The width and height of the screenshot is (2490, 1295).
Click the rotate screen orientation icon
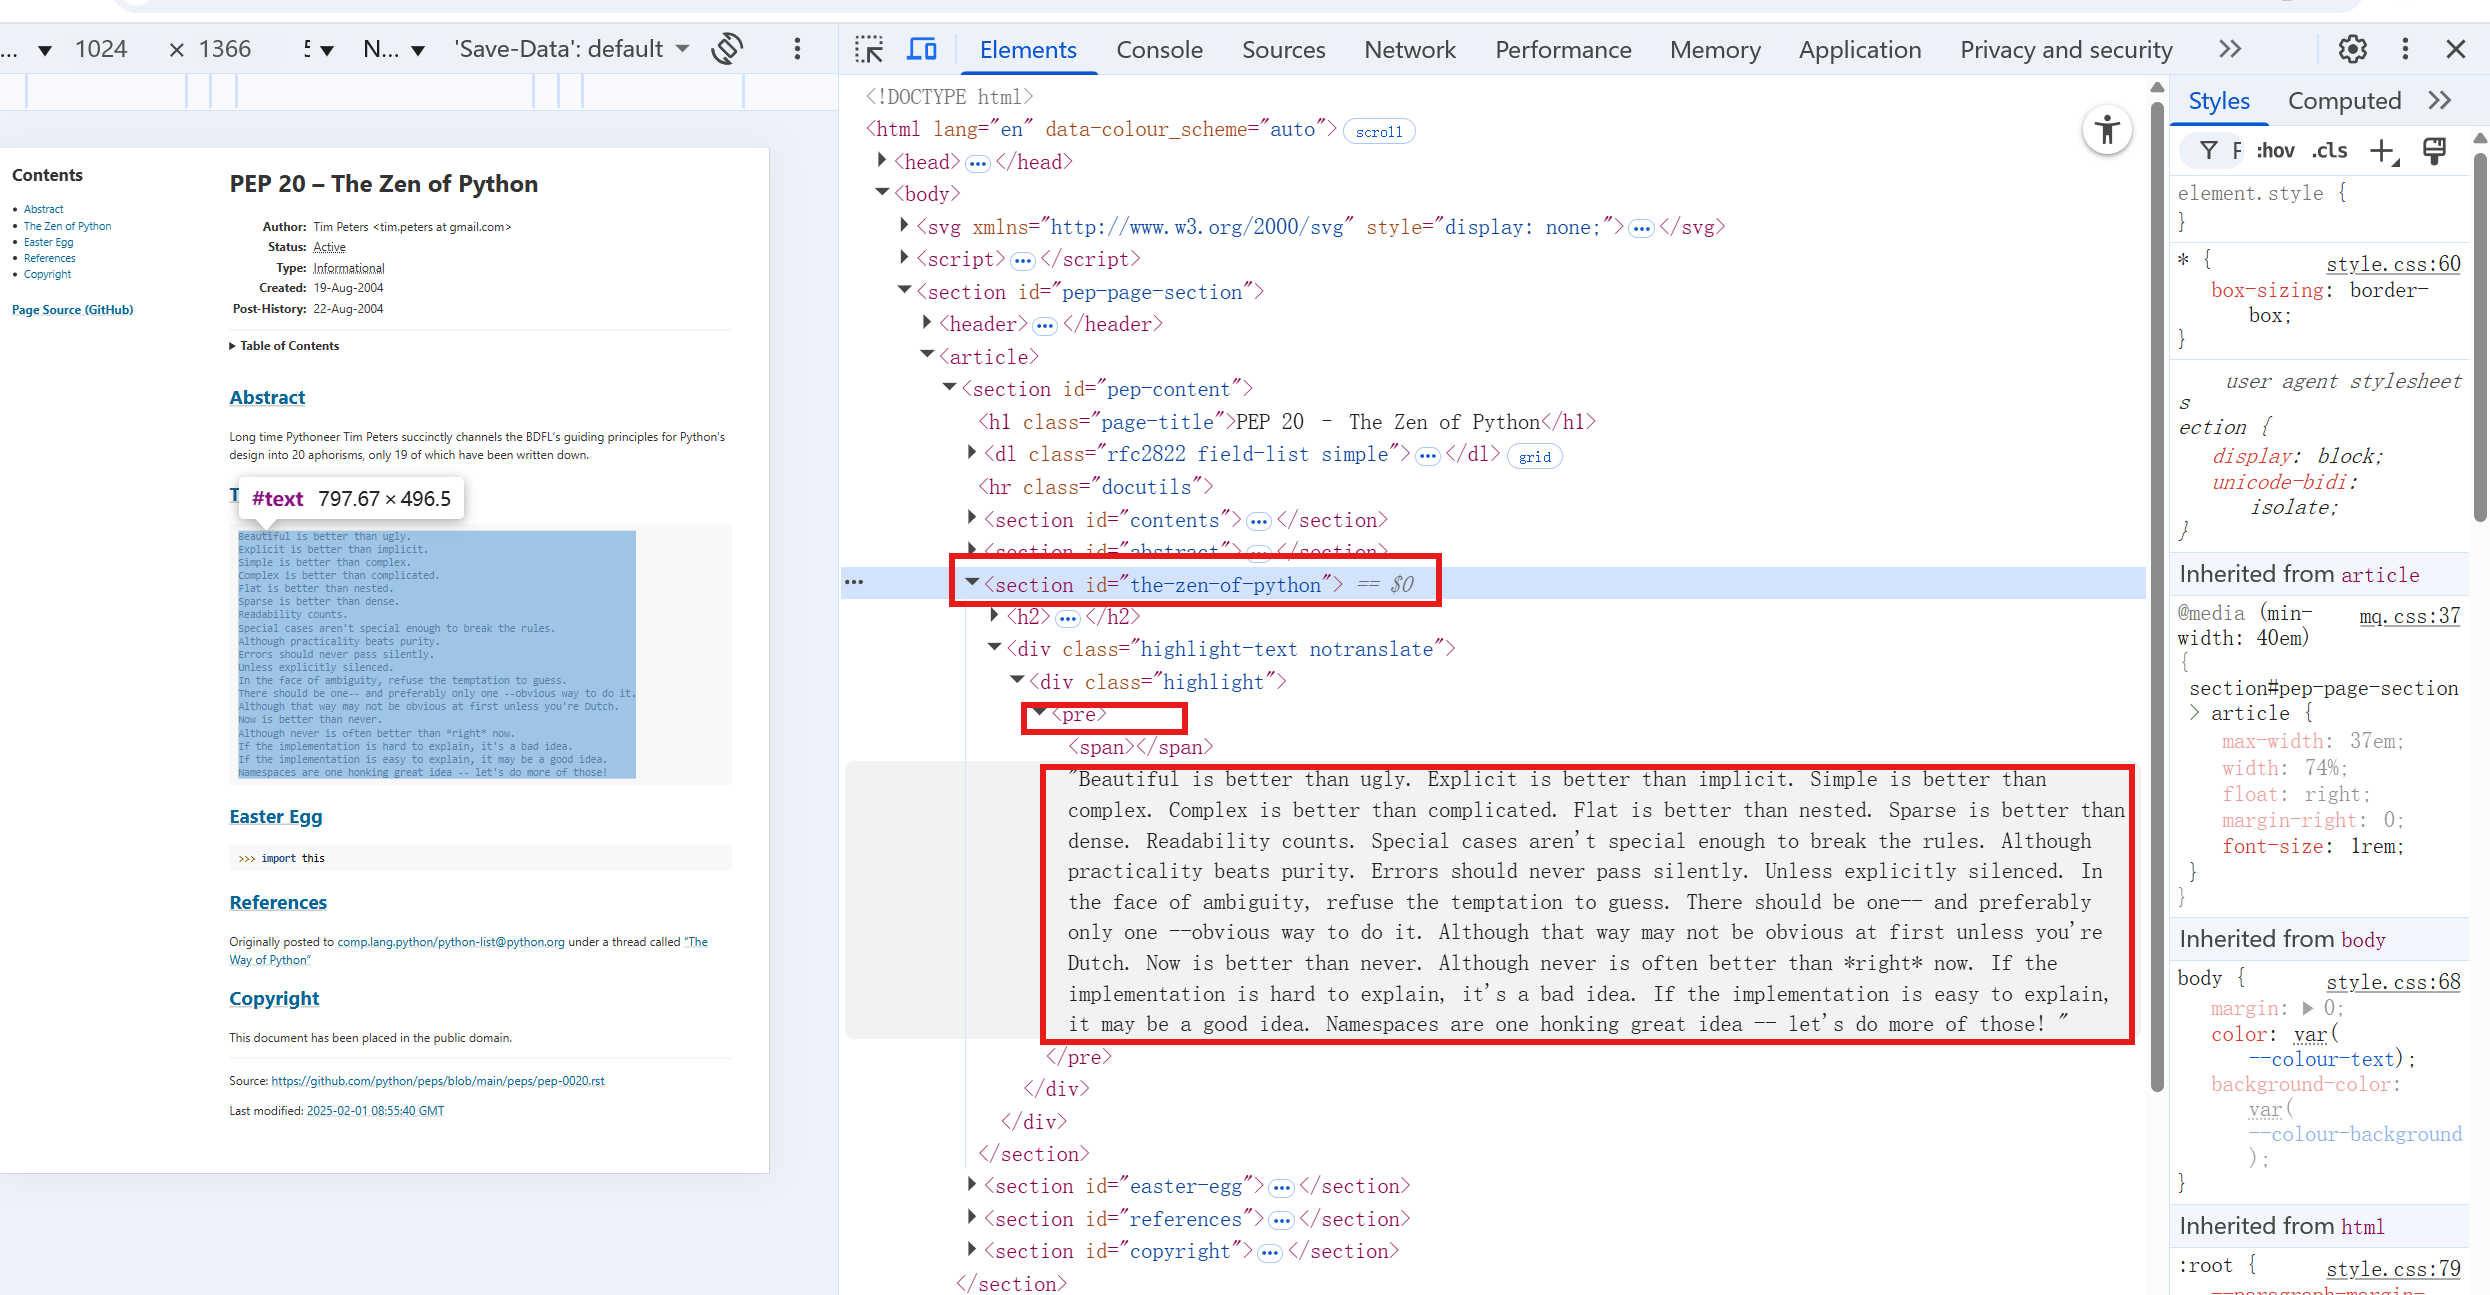(727, 49)
